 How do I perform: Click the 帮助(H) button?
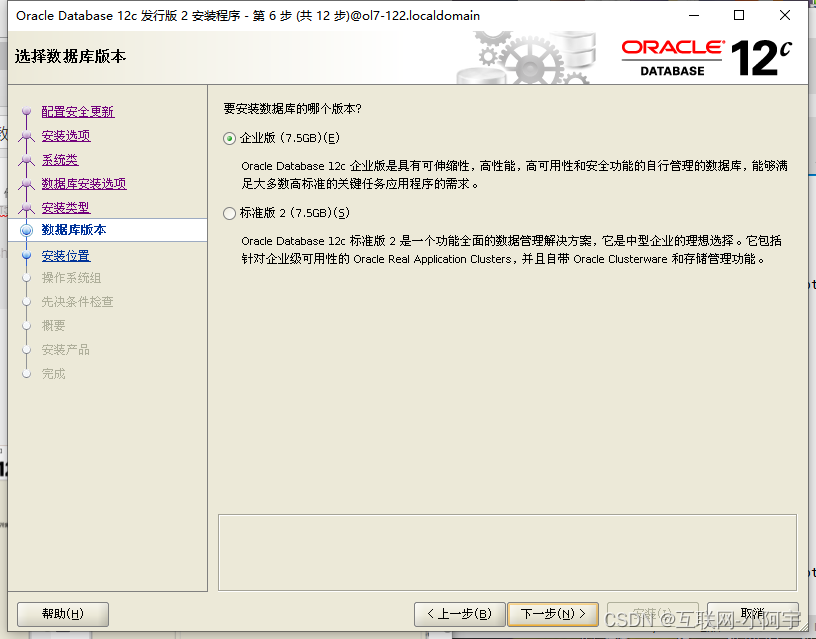[x=63, y=614]
